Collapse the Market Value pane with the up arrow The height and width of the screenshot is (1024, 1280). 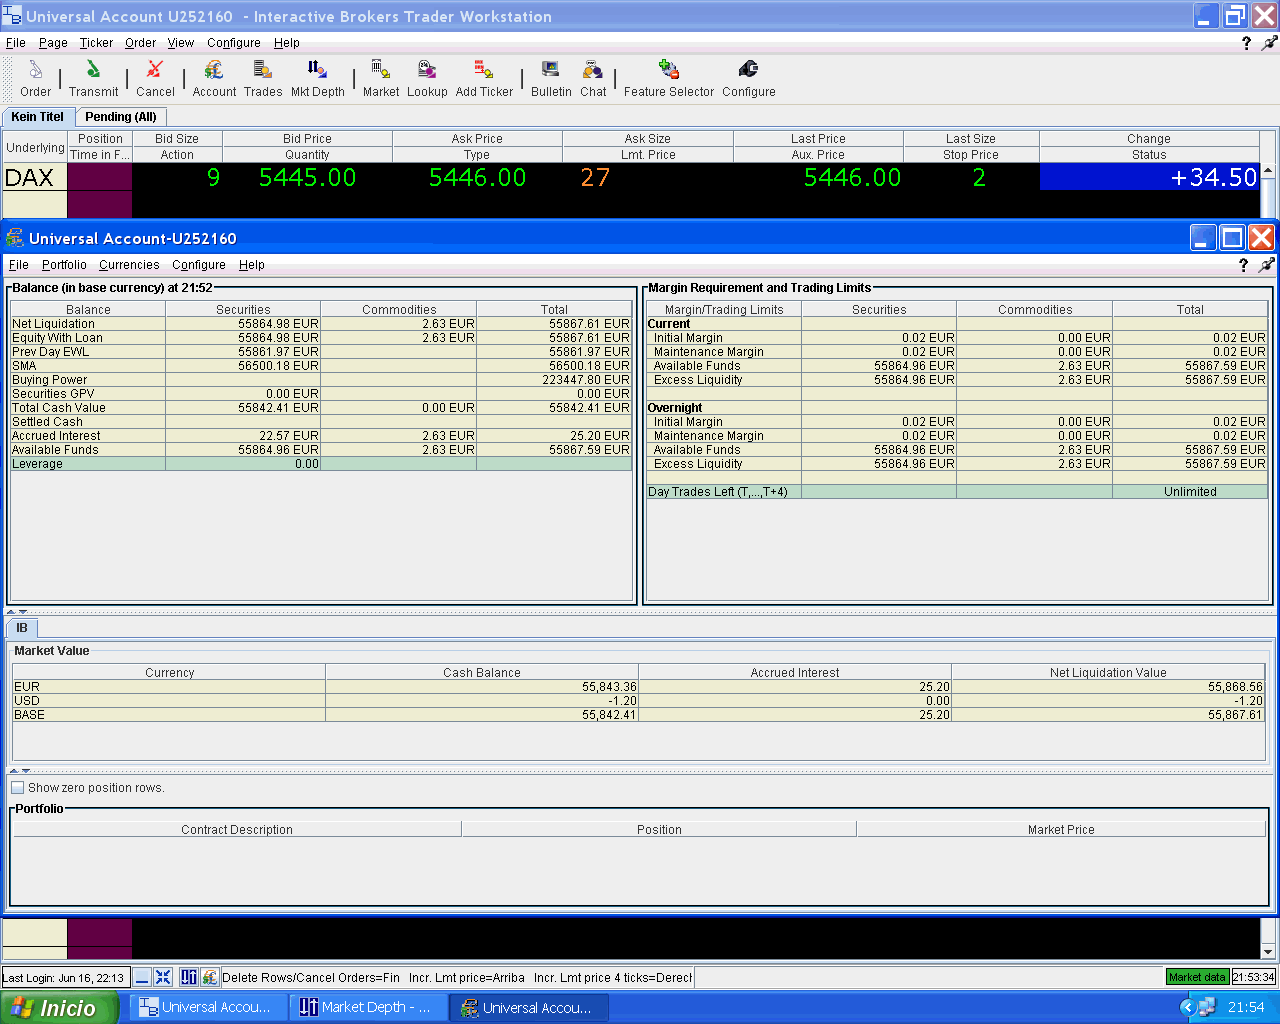pyautogui.click(x=14, y=771)
